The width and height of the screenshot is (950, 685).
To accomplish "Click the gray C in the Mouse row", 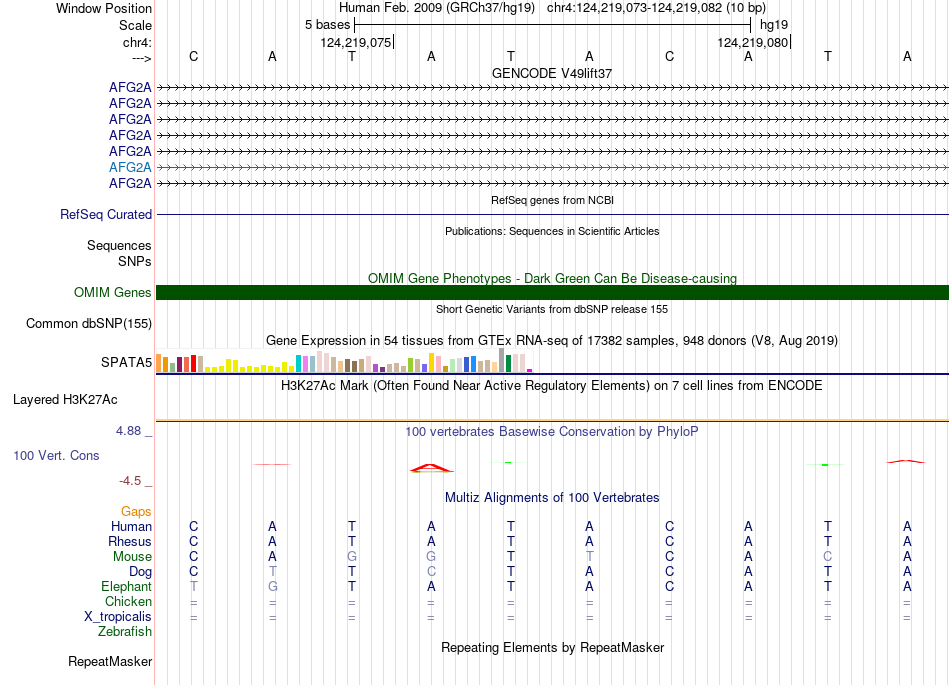I will pyautogui.click(x=828, y=557).
